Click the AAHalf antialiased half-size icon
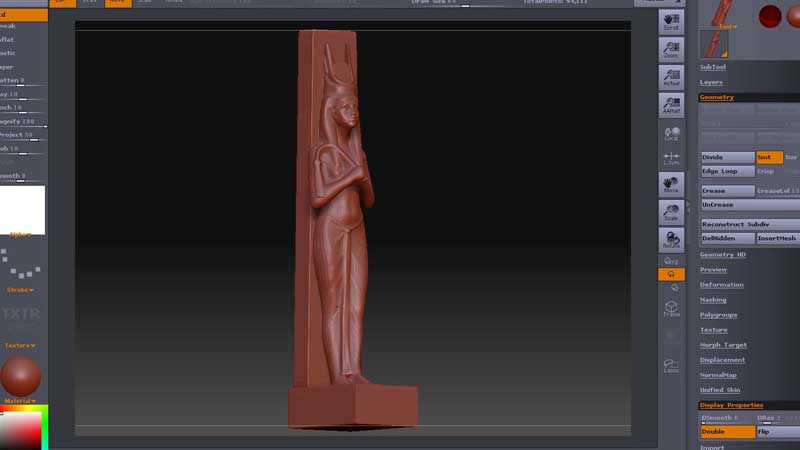The width and height of the screenshot is (800, 450). click(x=671, y=105)
